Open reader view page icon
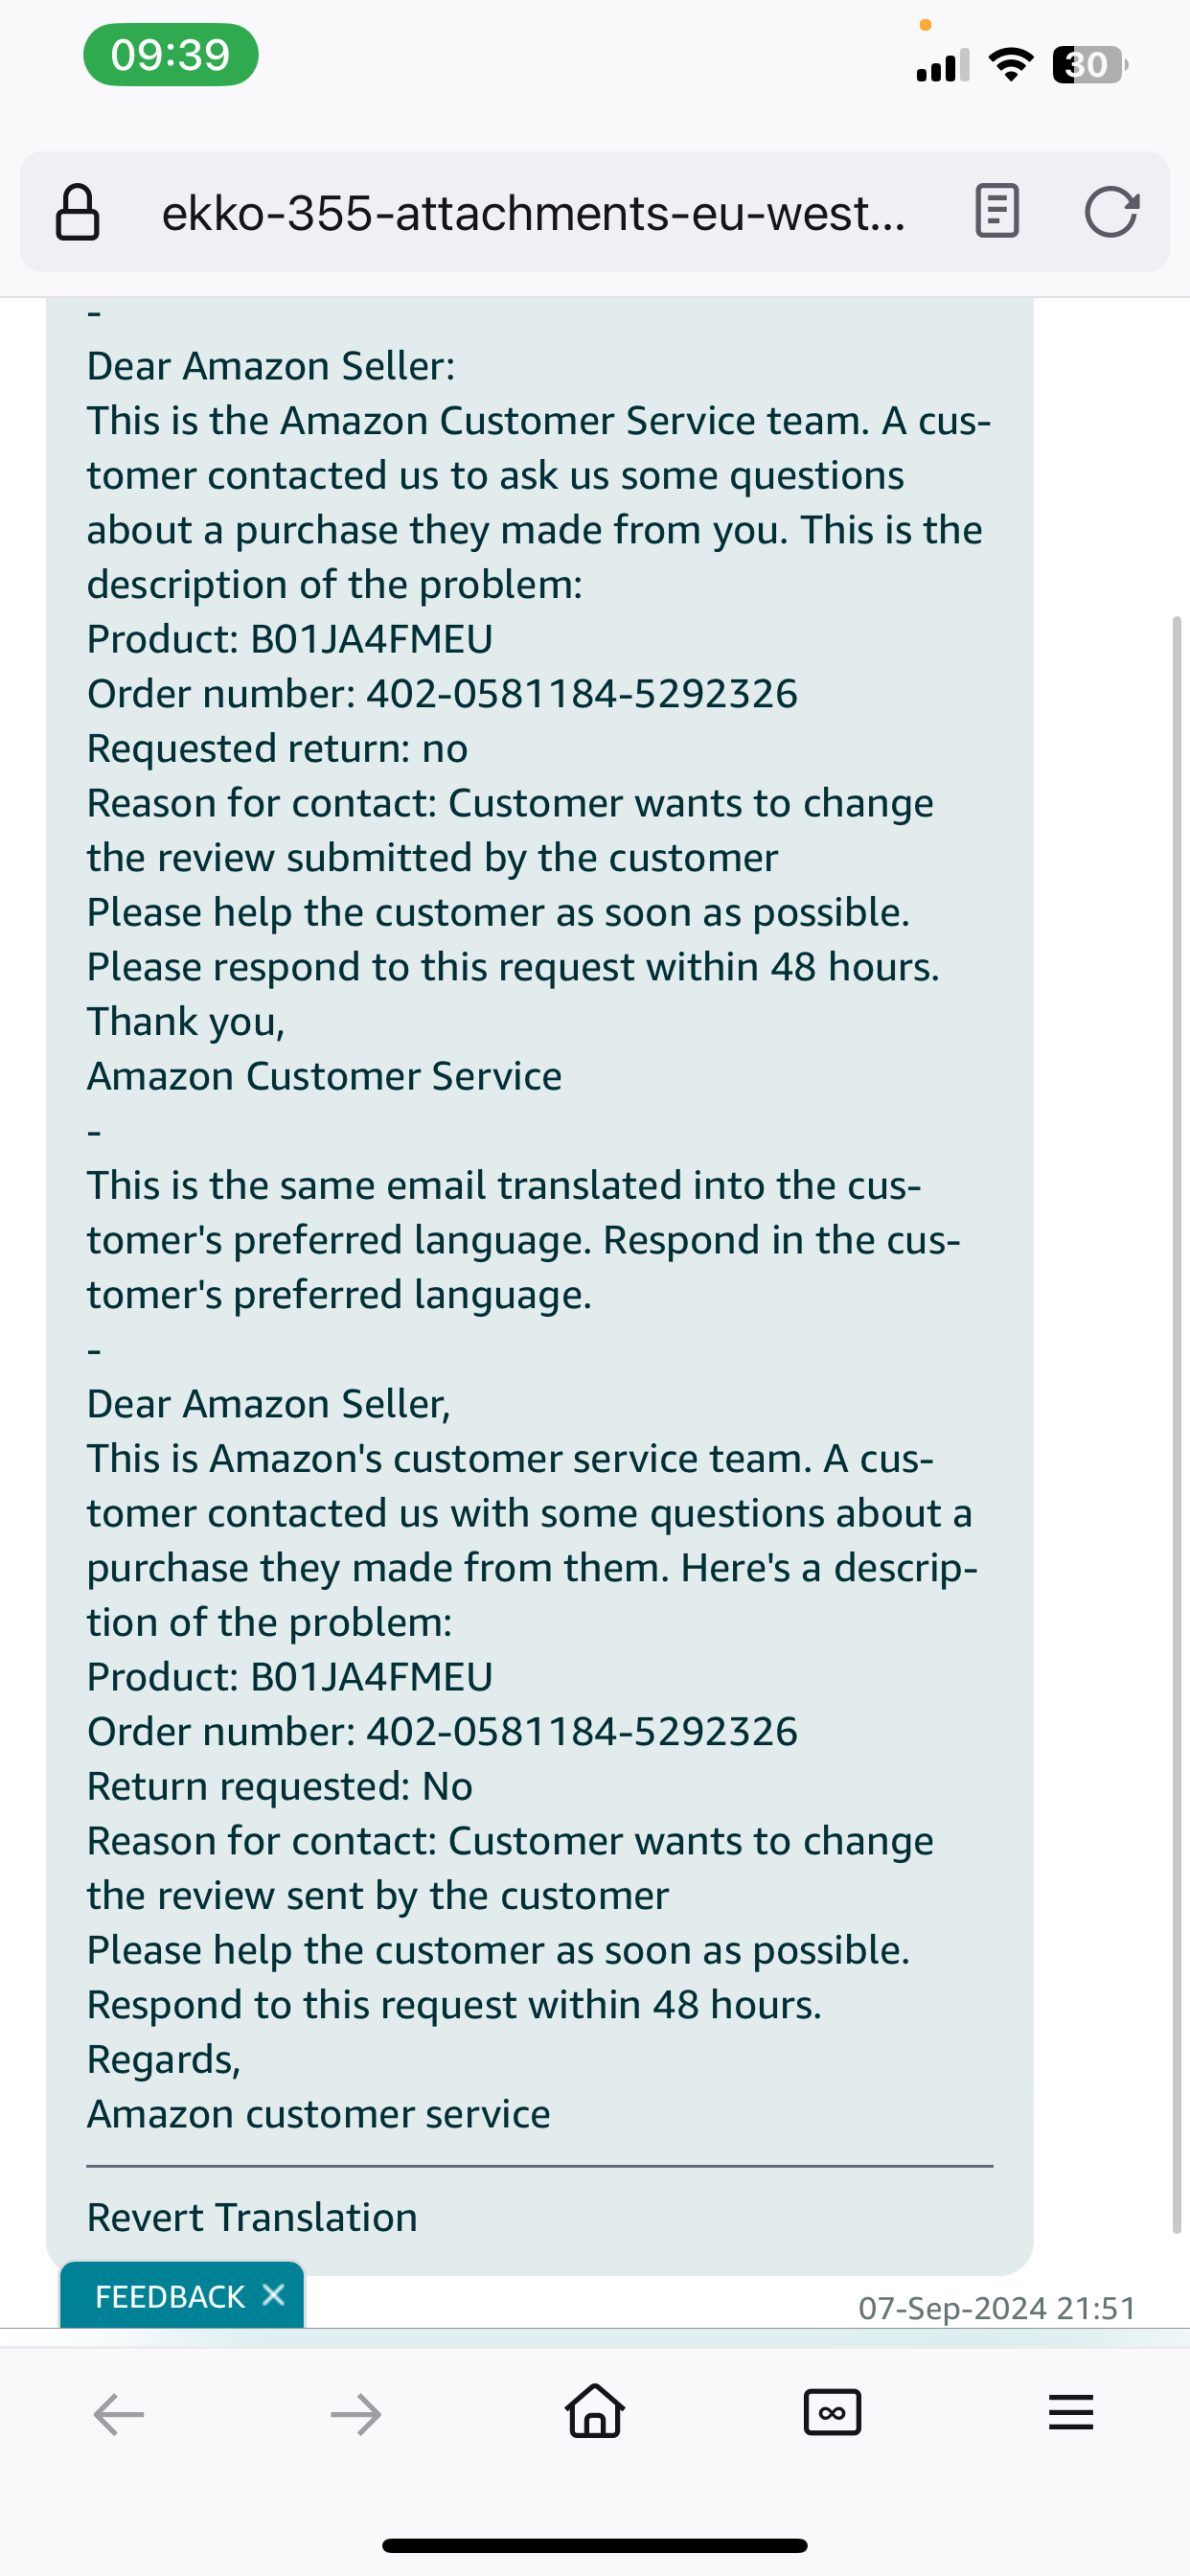The width and height of the screenshot is (1190, 2576). (997, 211)
